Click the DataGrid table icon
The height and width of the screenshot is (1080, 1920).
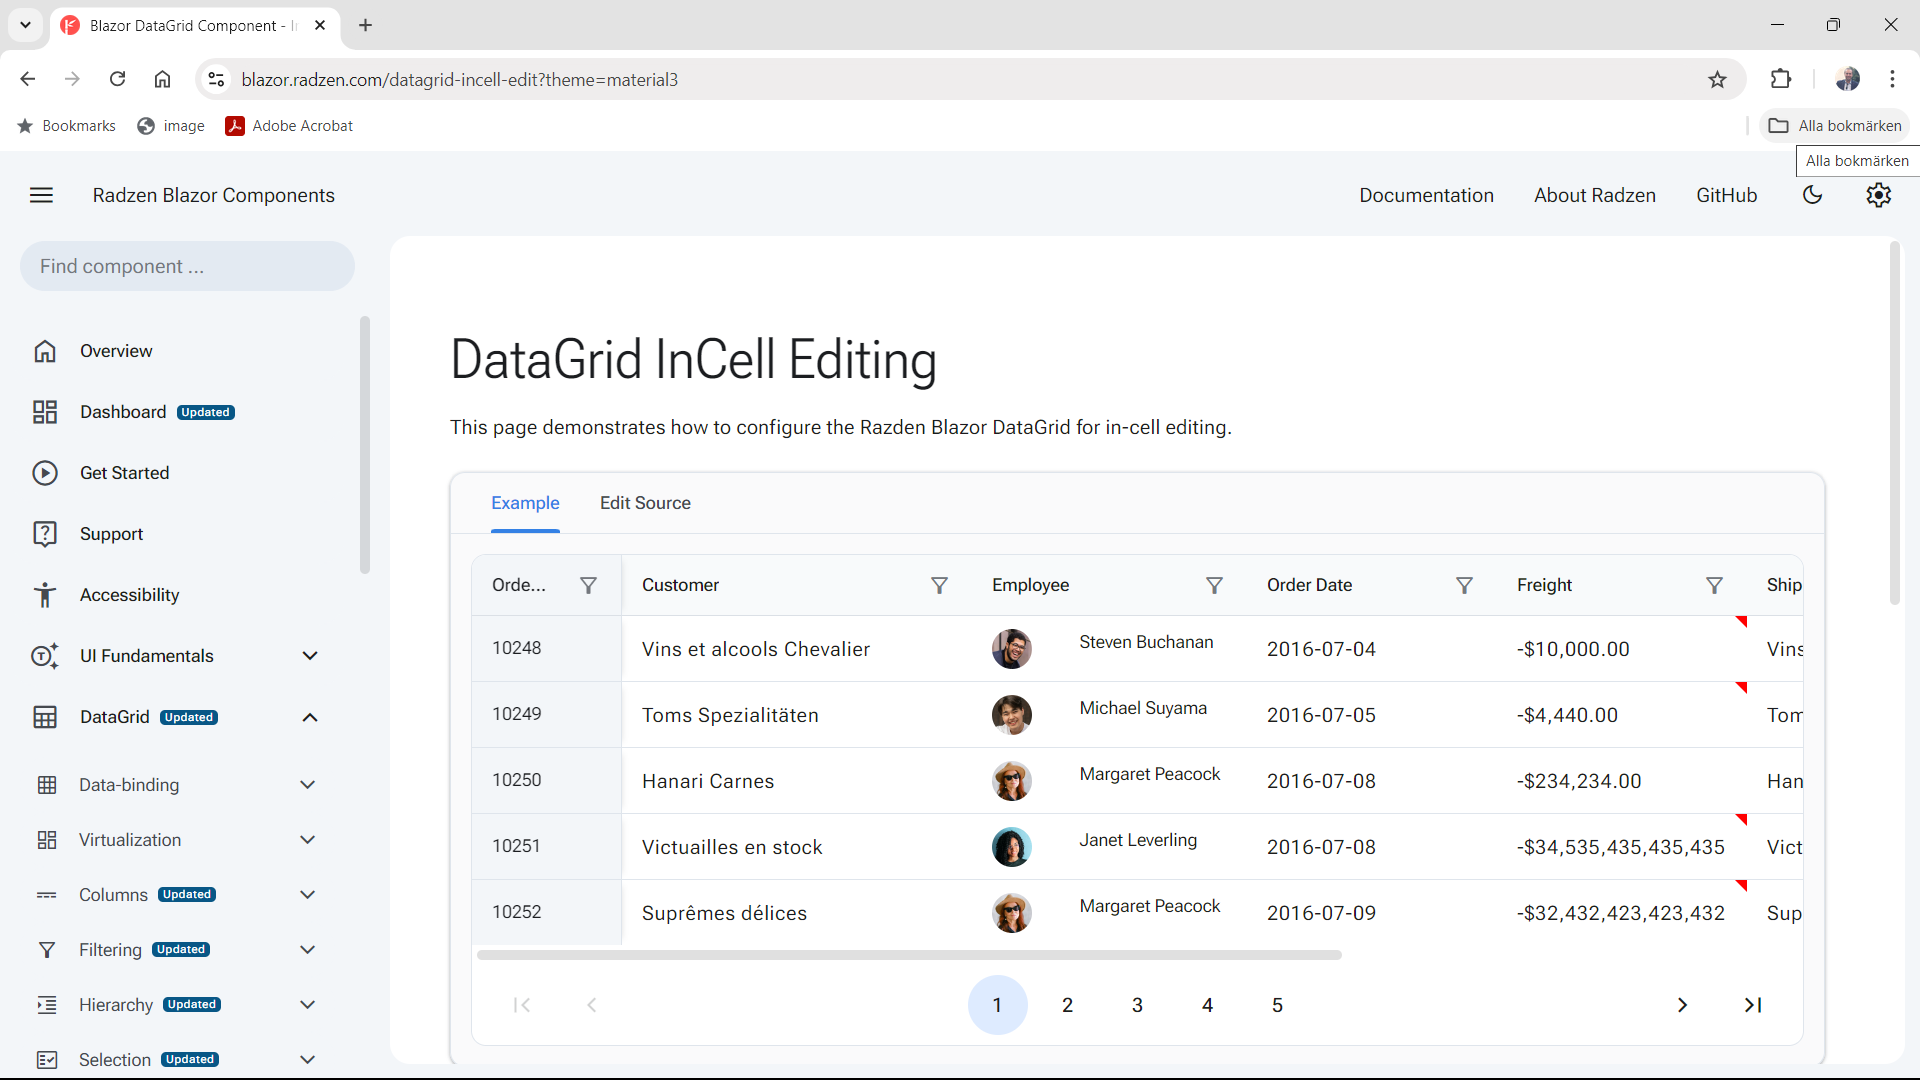pos(45,717)
